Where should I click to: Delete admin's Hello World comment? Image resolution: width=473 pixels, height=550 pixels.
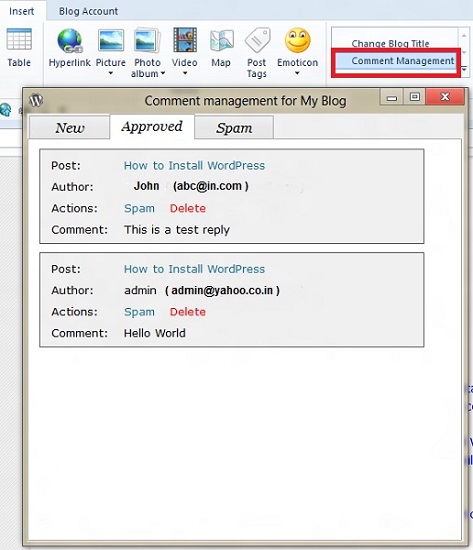(188, 312)
